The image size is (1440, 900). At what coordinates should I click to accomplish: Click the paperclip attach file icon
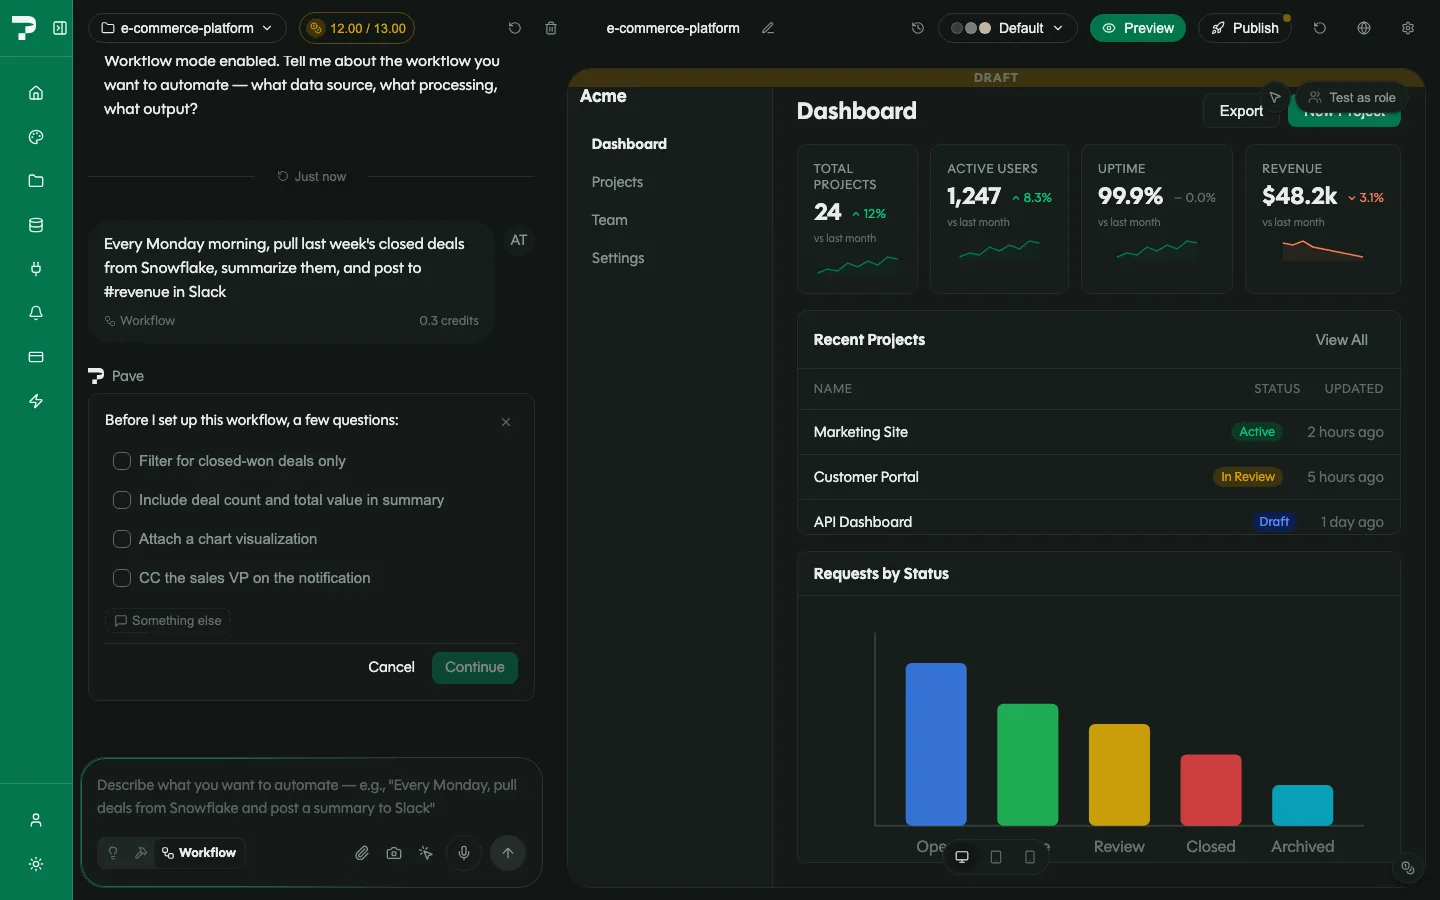point(362,853)
